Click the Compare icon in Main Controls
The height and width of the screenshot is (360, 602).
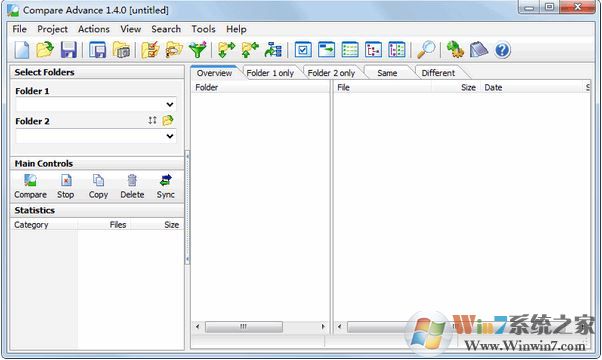click(30, 187)
